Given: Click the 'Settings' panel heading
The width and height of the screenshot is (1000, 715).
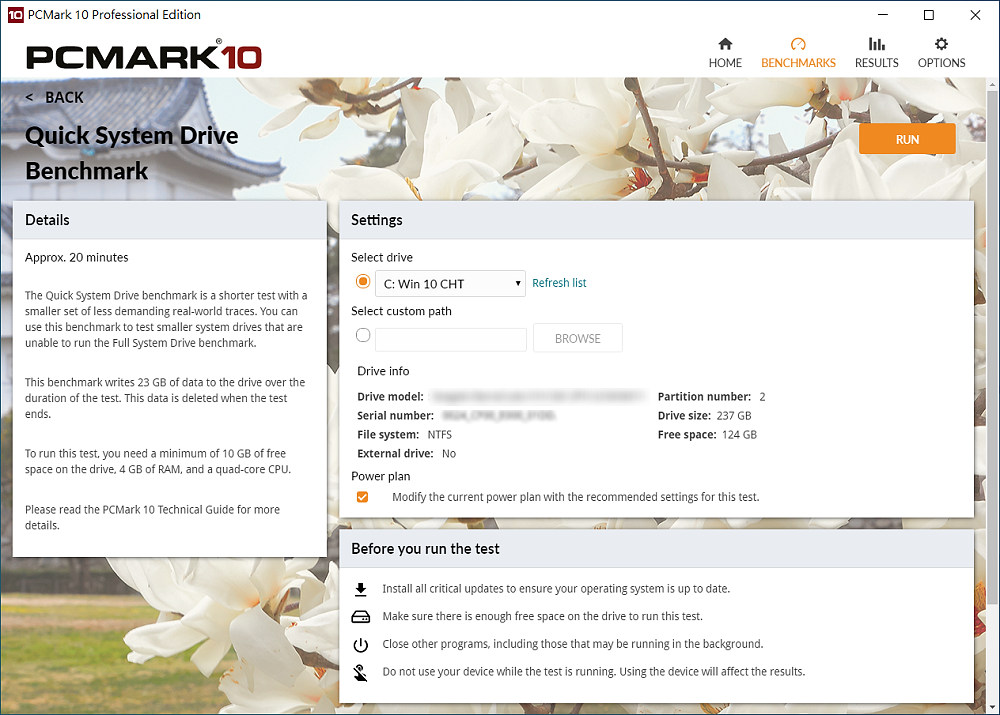Looking at the screenshot, I should point(377,220).
